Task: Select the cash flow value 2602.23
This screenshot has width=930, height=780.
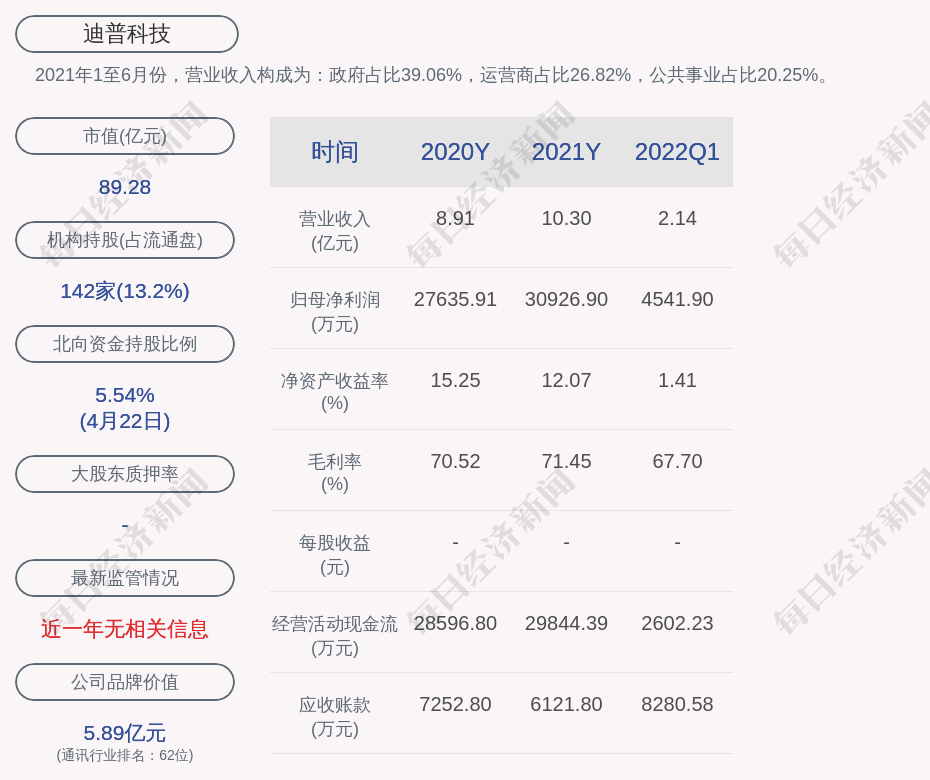Action: click(x=677, y=623)
